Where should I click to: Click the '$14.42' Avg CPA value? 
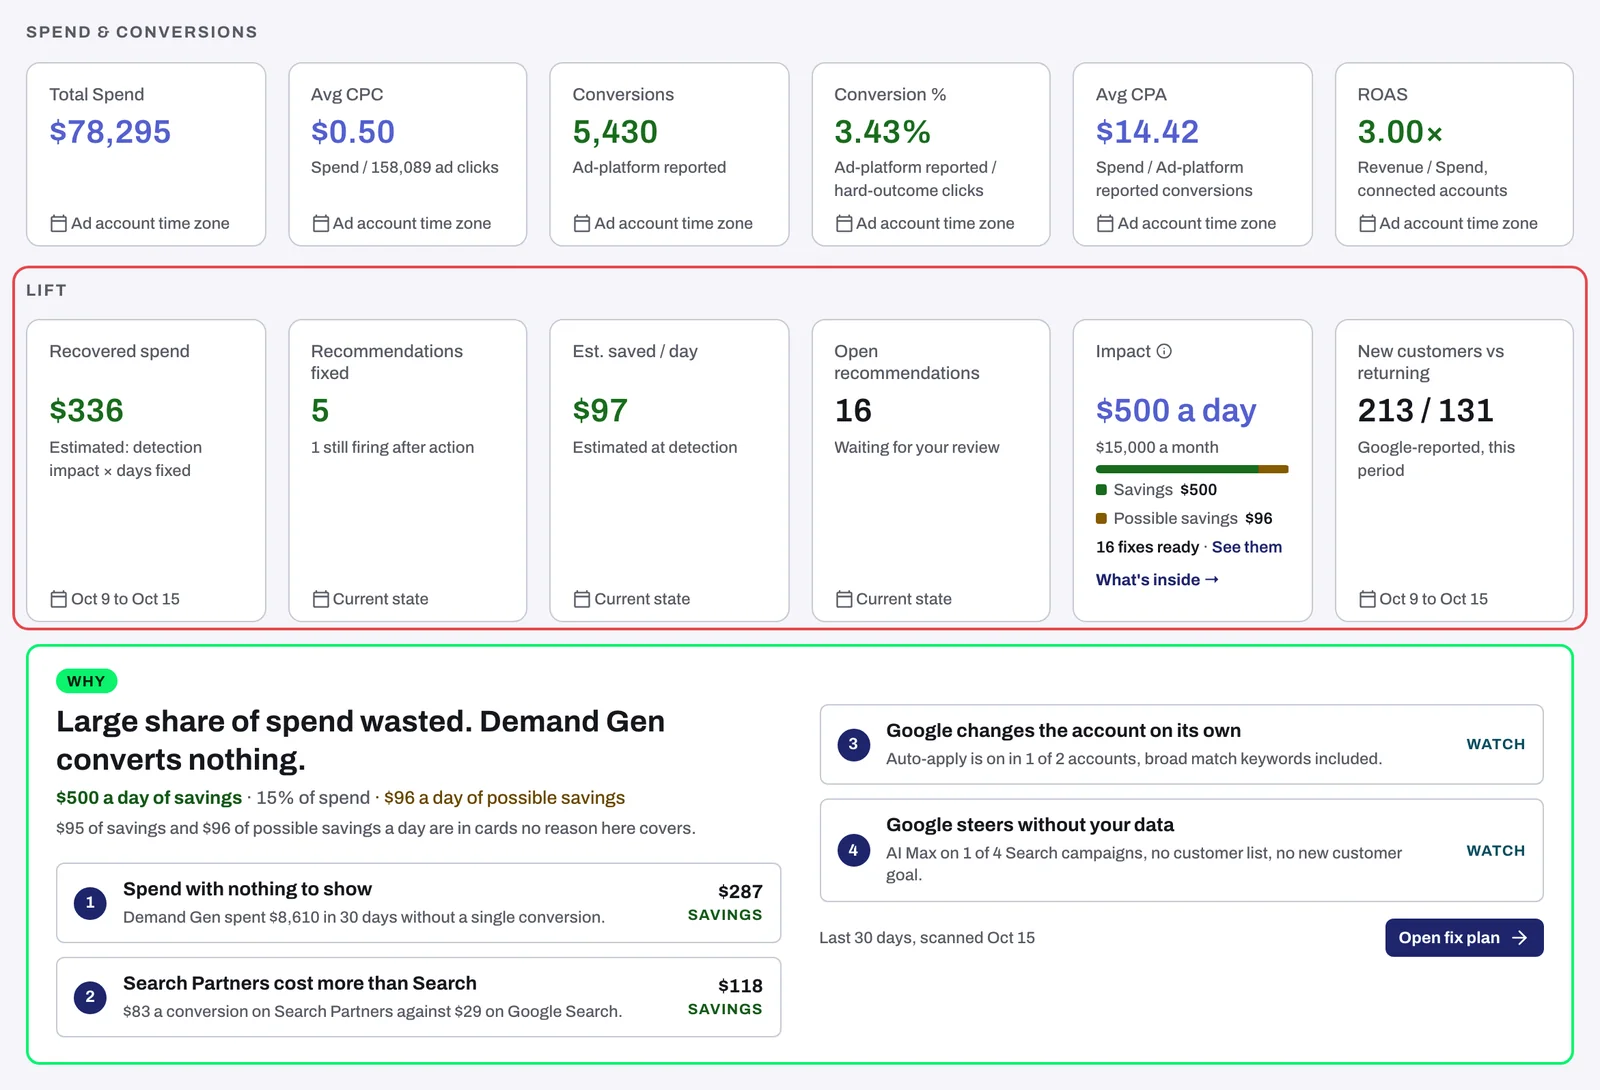tap(1147, 132)
